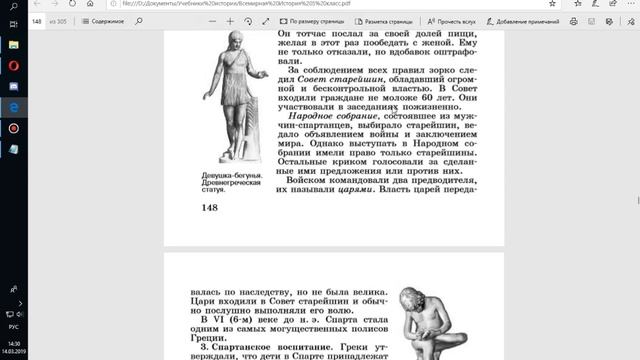Click the italic phrase Народное собрание
The width and height of the screenshot is (640, 360).
pyautogui.click(x=333, y=116)
